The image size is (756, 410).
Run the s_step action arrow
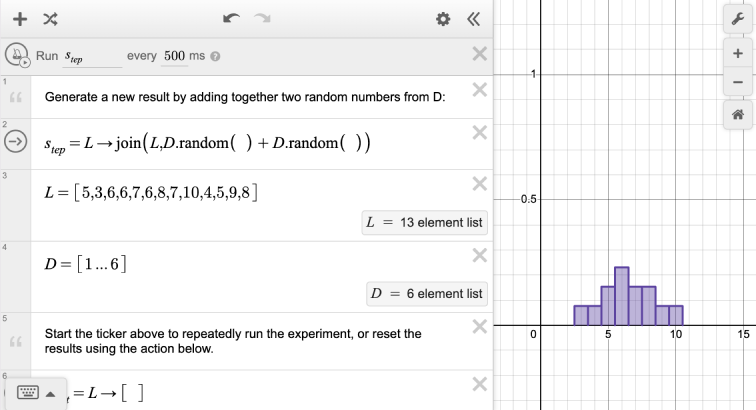click(16, 142)
